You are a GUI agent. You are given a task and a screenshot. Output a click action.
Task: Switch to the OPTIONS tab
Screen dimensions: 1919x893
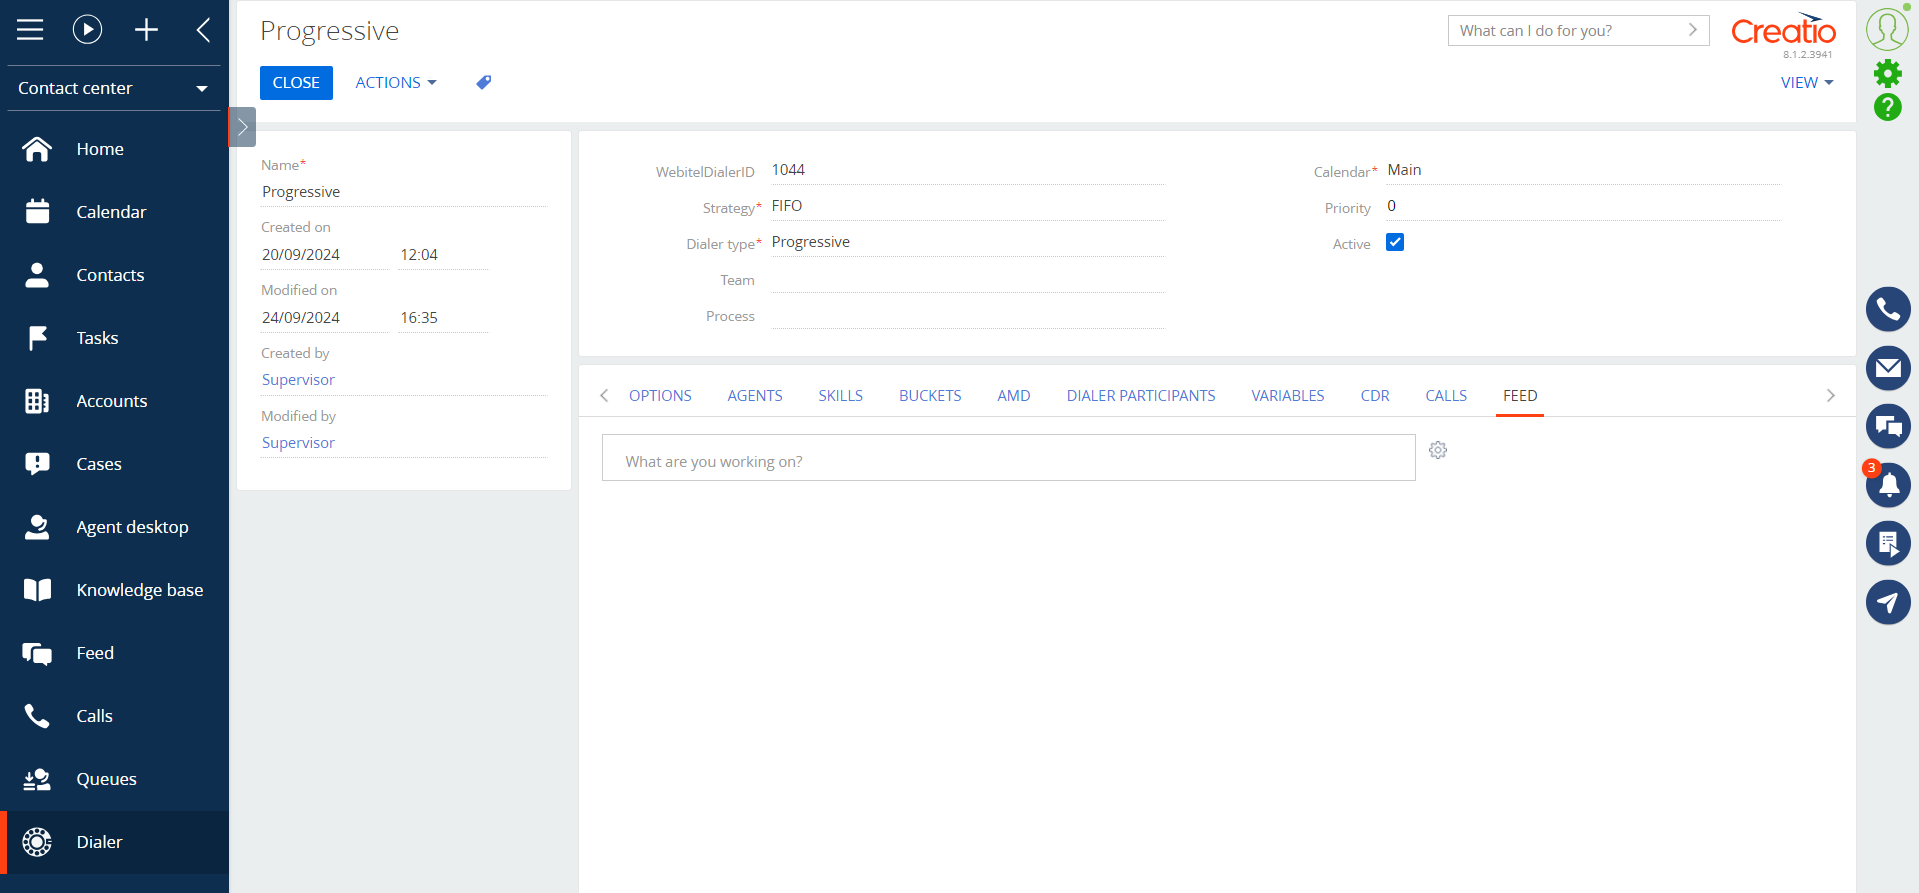660,396
